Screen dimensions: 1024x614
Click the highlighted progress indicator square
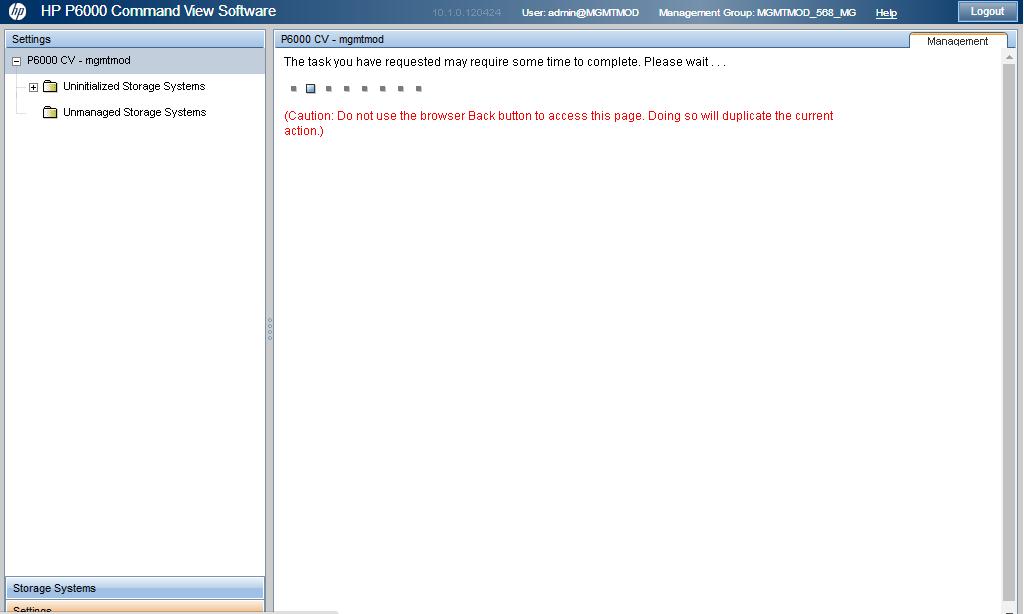[x=311, y=88]
